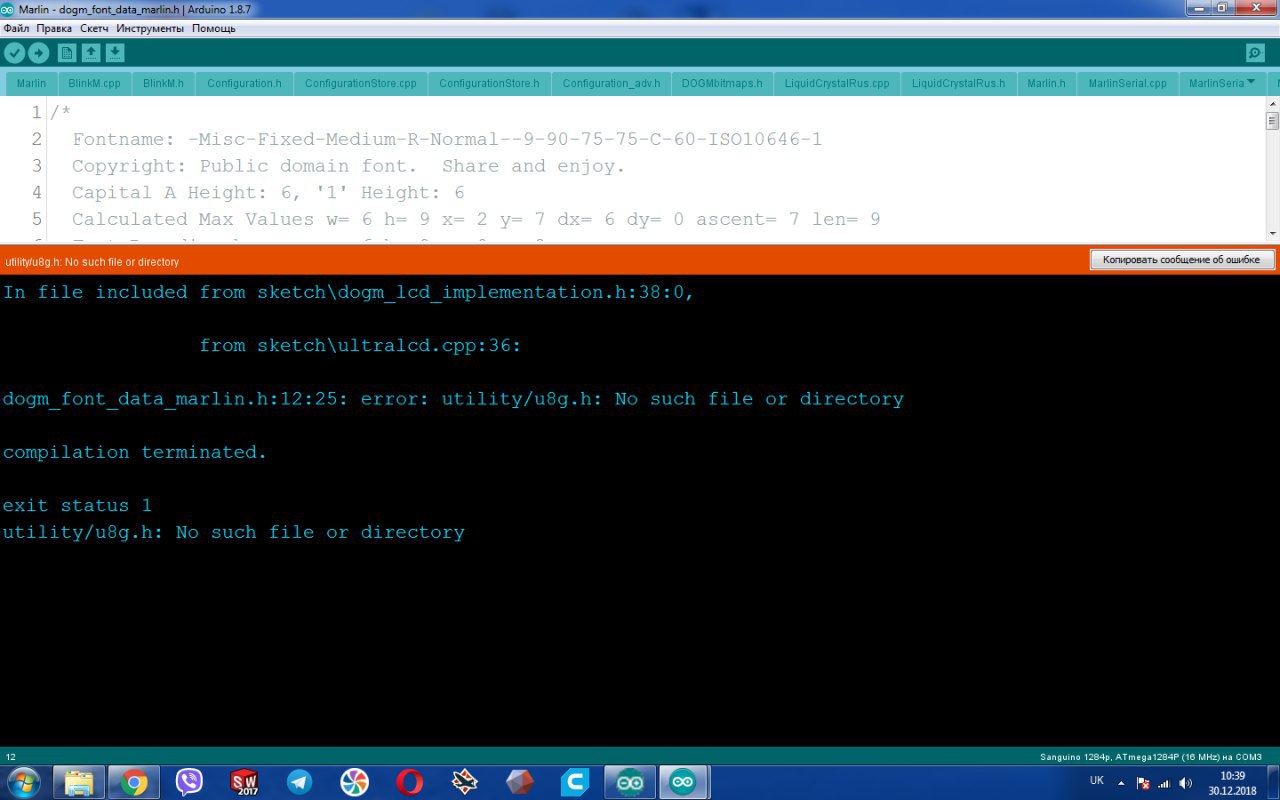1280x800 pixels.
Task: Switch to the LiquidCrystalRus.h tab
Action: [958, 83]
